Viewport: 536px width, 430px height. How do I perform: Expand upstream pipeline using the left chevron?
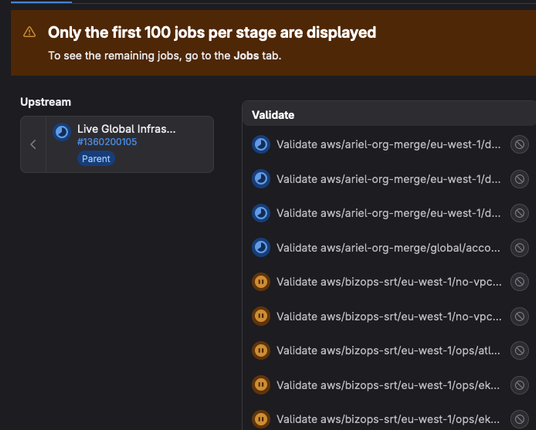tap(33, 145)
